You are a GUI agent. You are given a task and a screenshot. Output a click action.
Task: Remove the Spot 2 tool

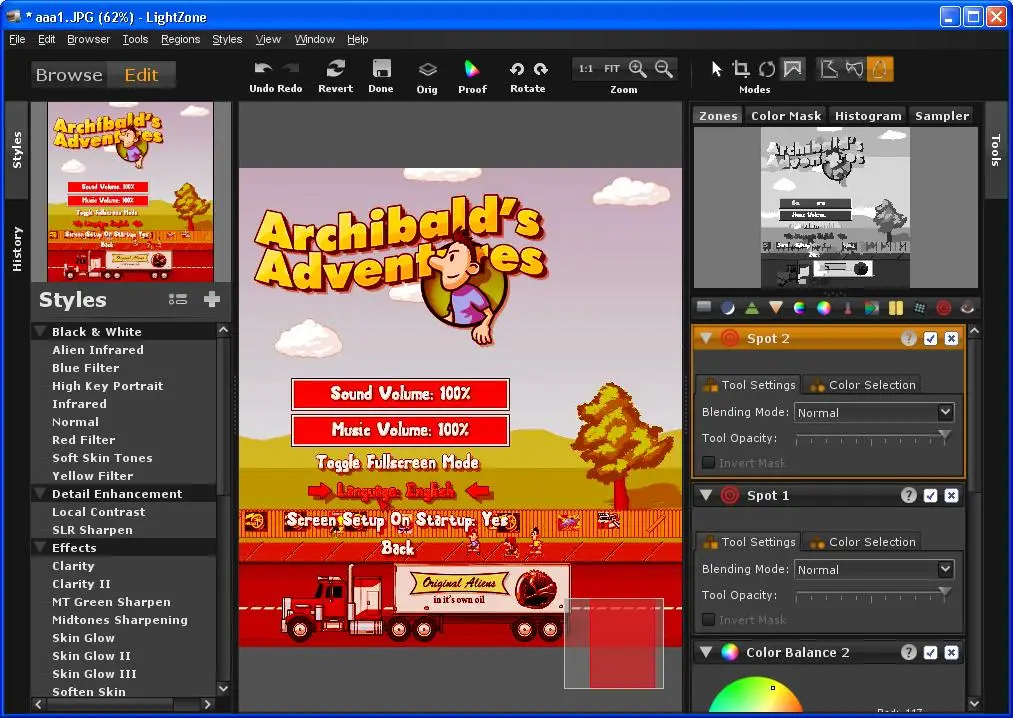point(951,339)
